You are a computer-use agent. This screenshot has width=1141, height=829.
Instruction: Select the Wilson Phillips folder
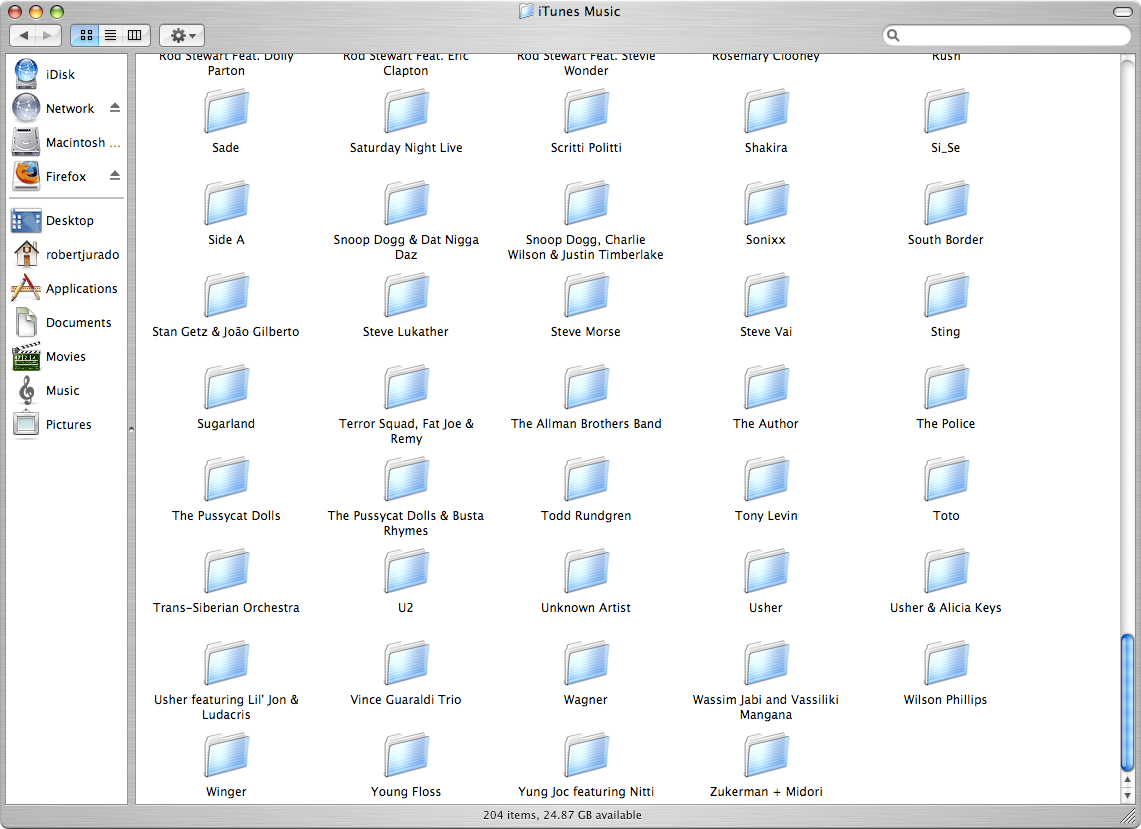(x=946, y=664)
